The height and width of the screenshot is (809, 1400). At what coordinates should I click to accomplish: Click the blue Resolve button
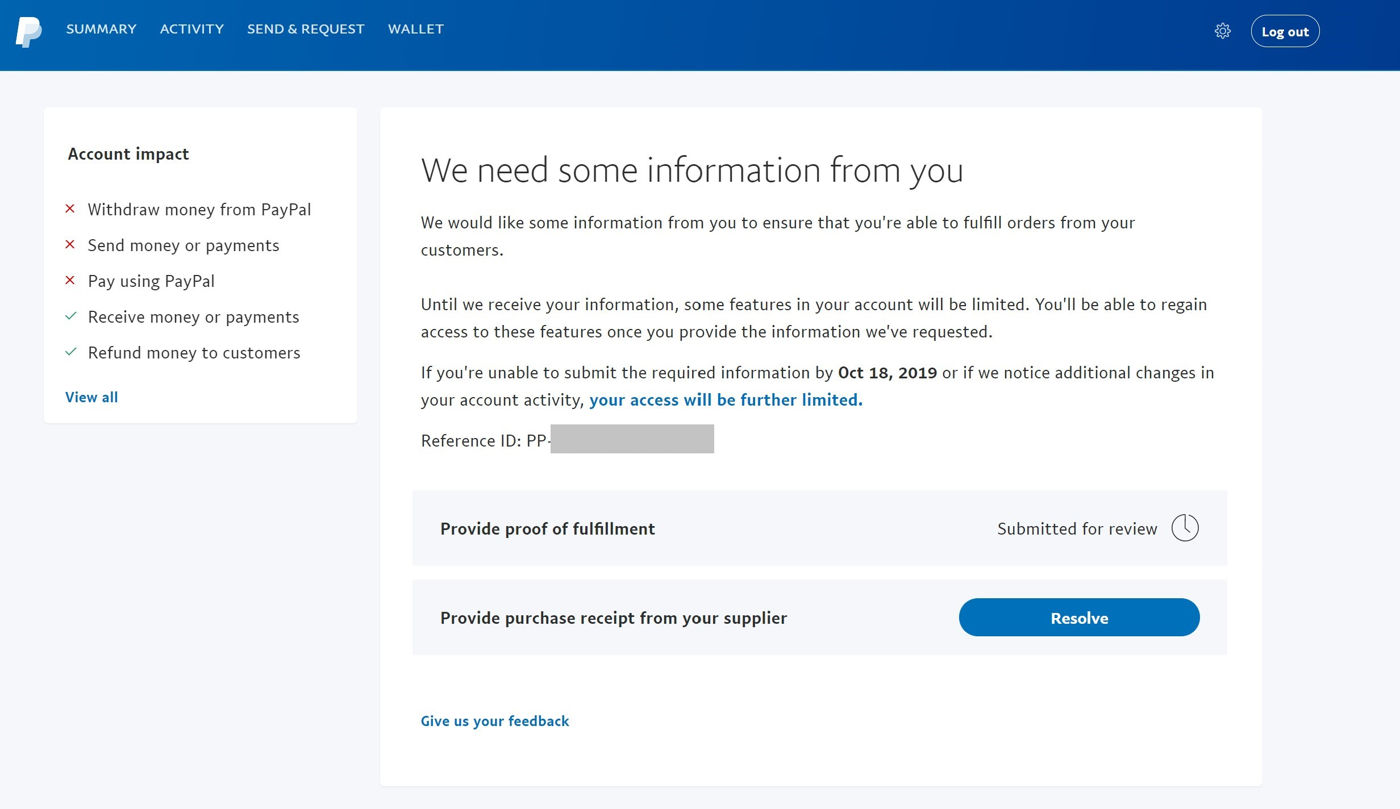point(1079,618)
